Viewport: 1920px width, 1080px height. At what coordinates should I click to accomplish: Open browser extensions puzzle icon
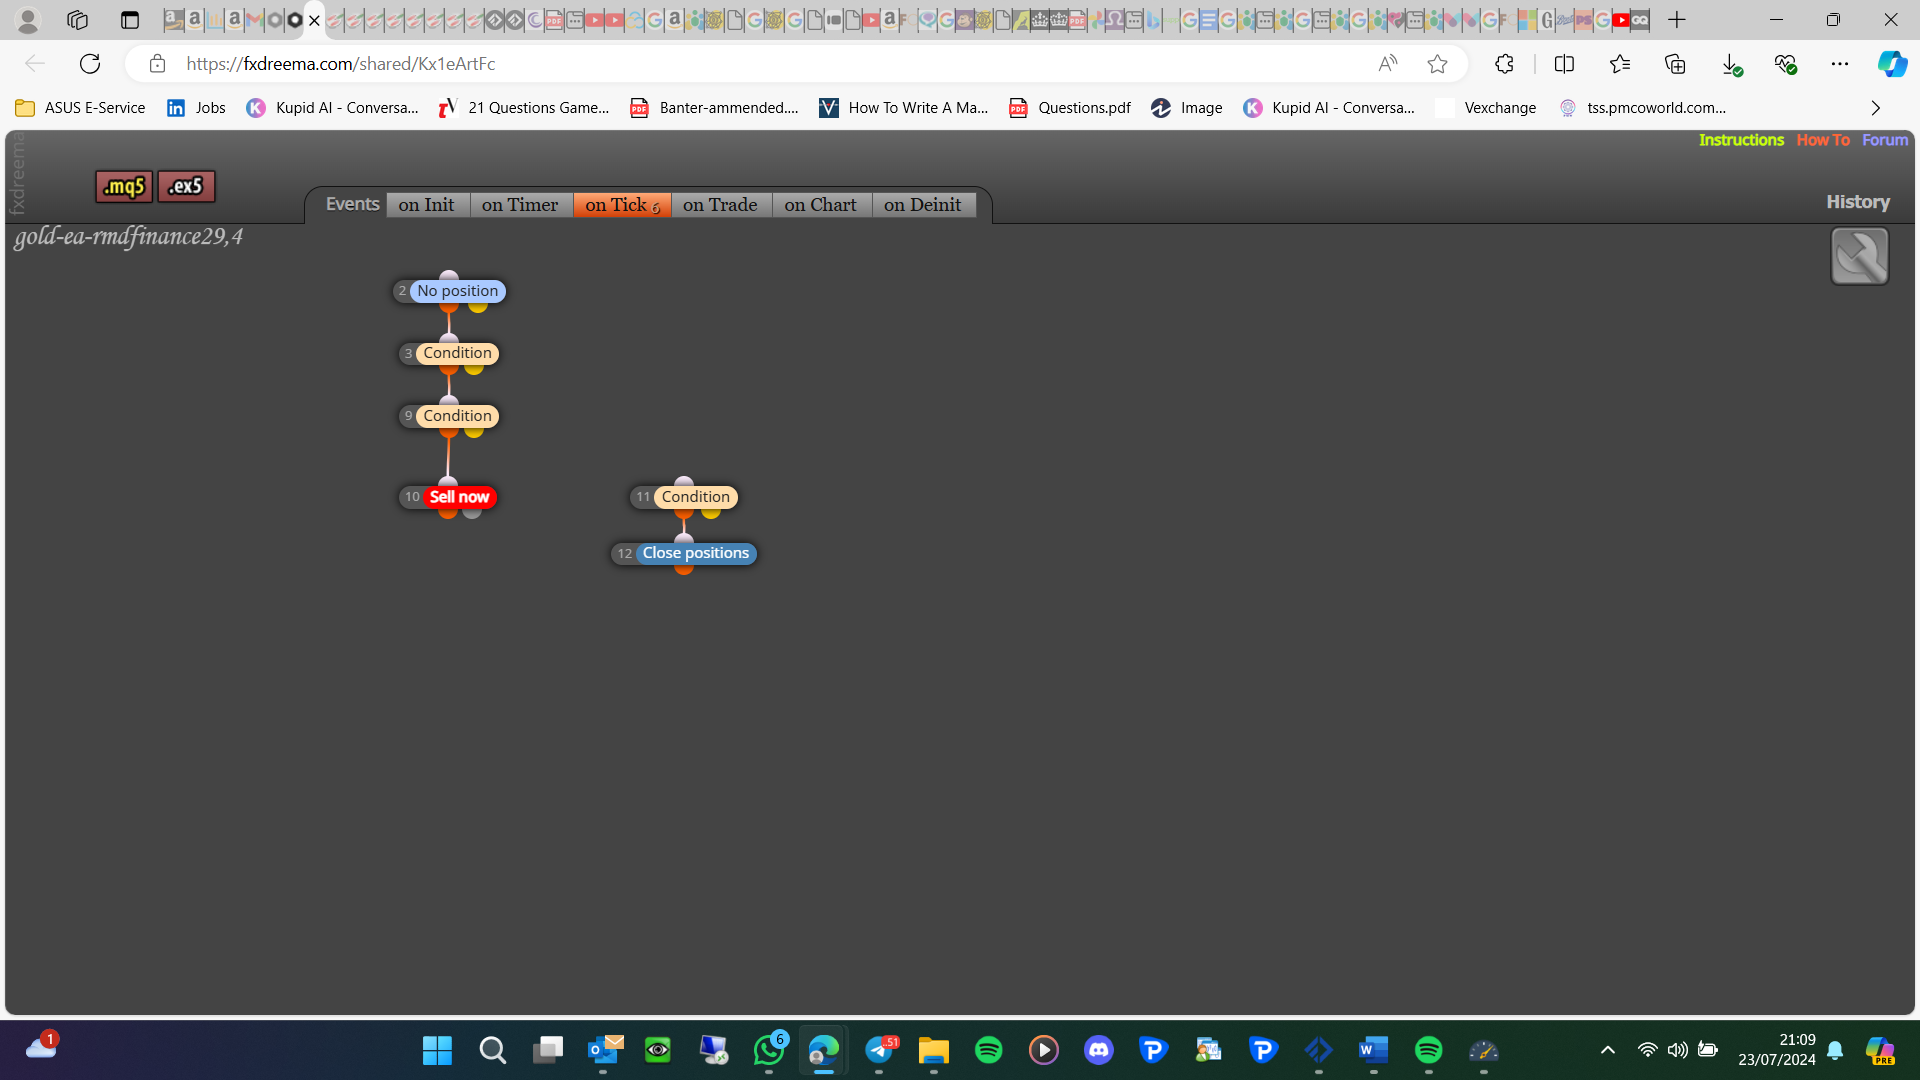click(1504, 64)
